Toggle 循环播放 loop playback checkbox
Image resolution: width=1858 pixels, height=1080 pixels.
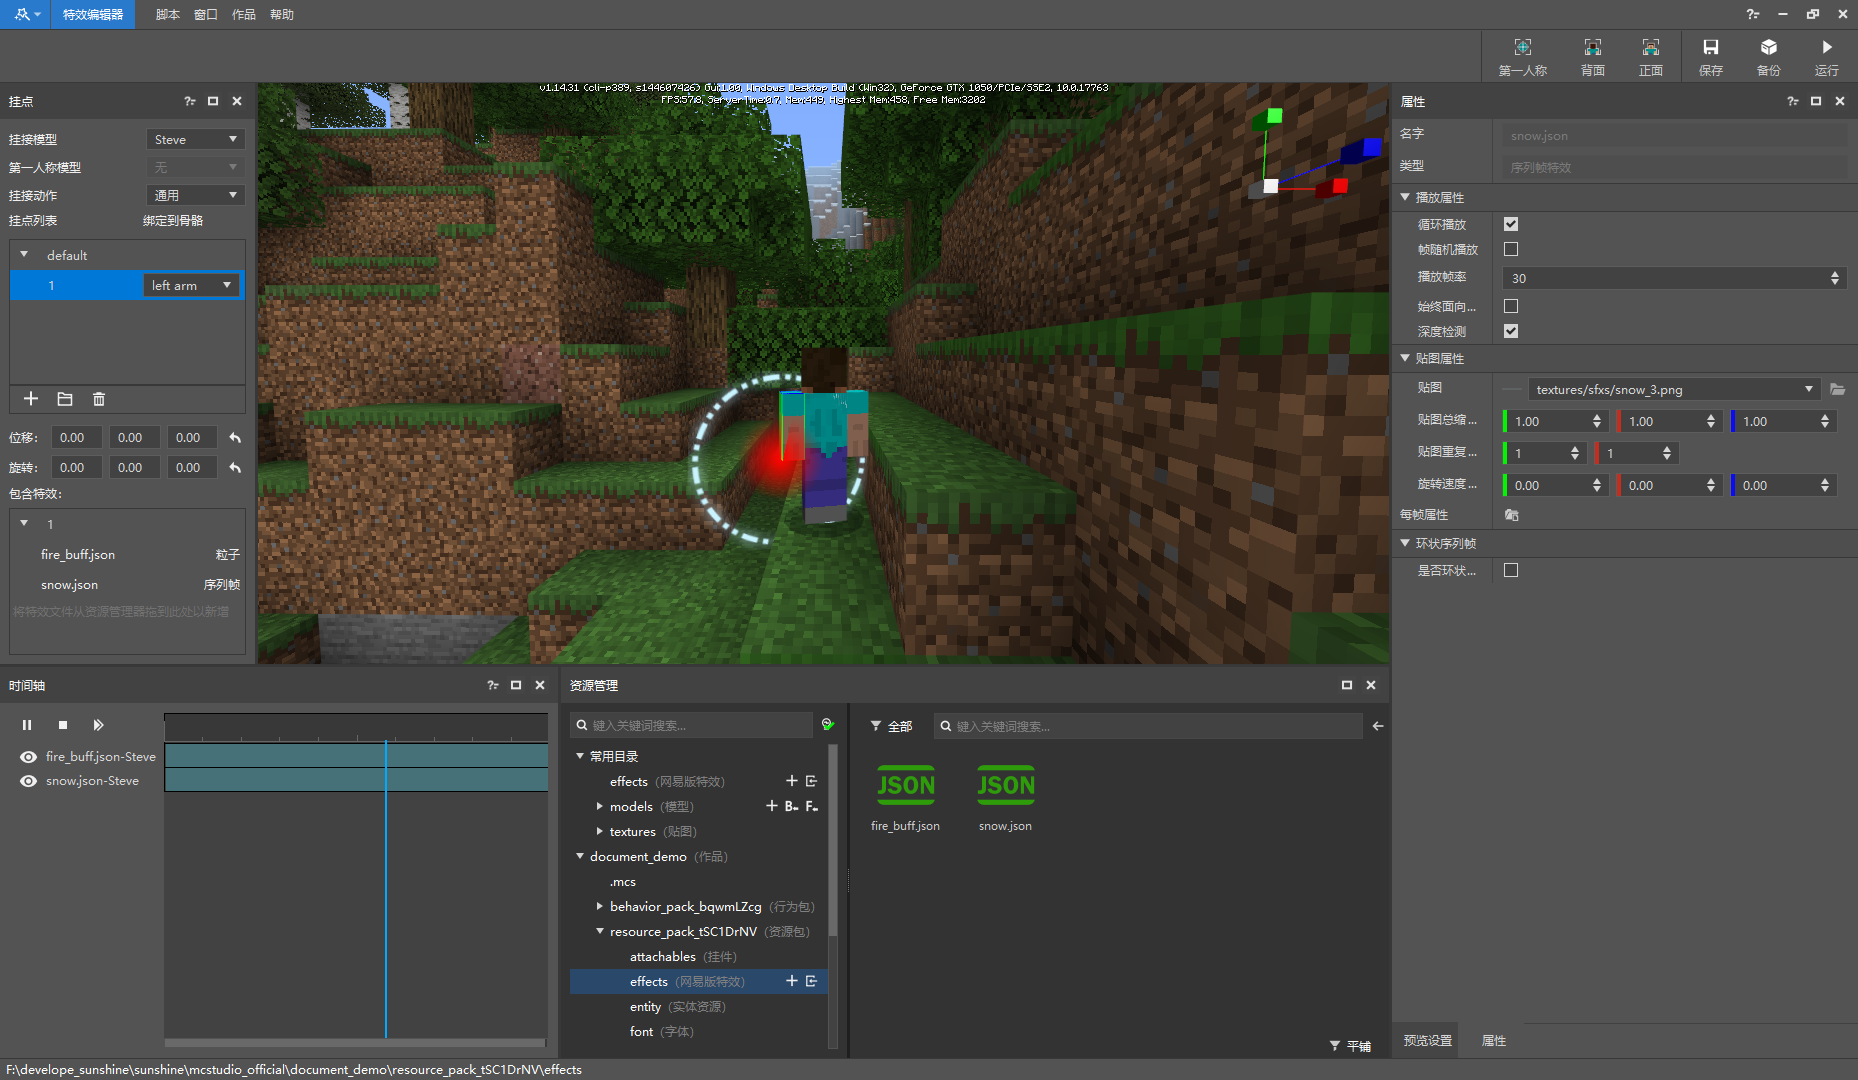pos(1511,224)
